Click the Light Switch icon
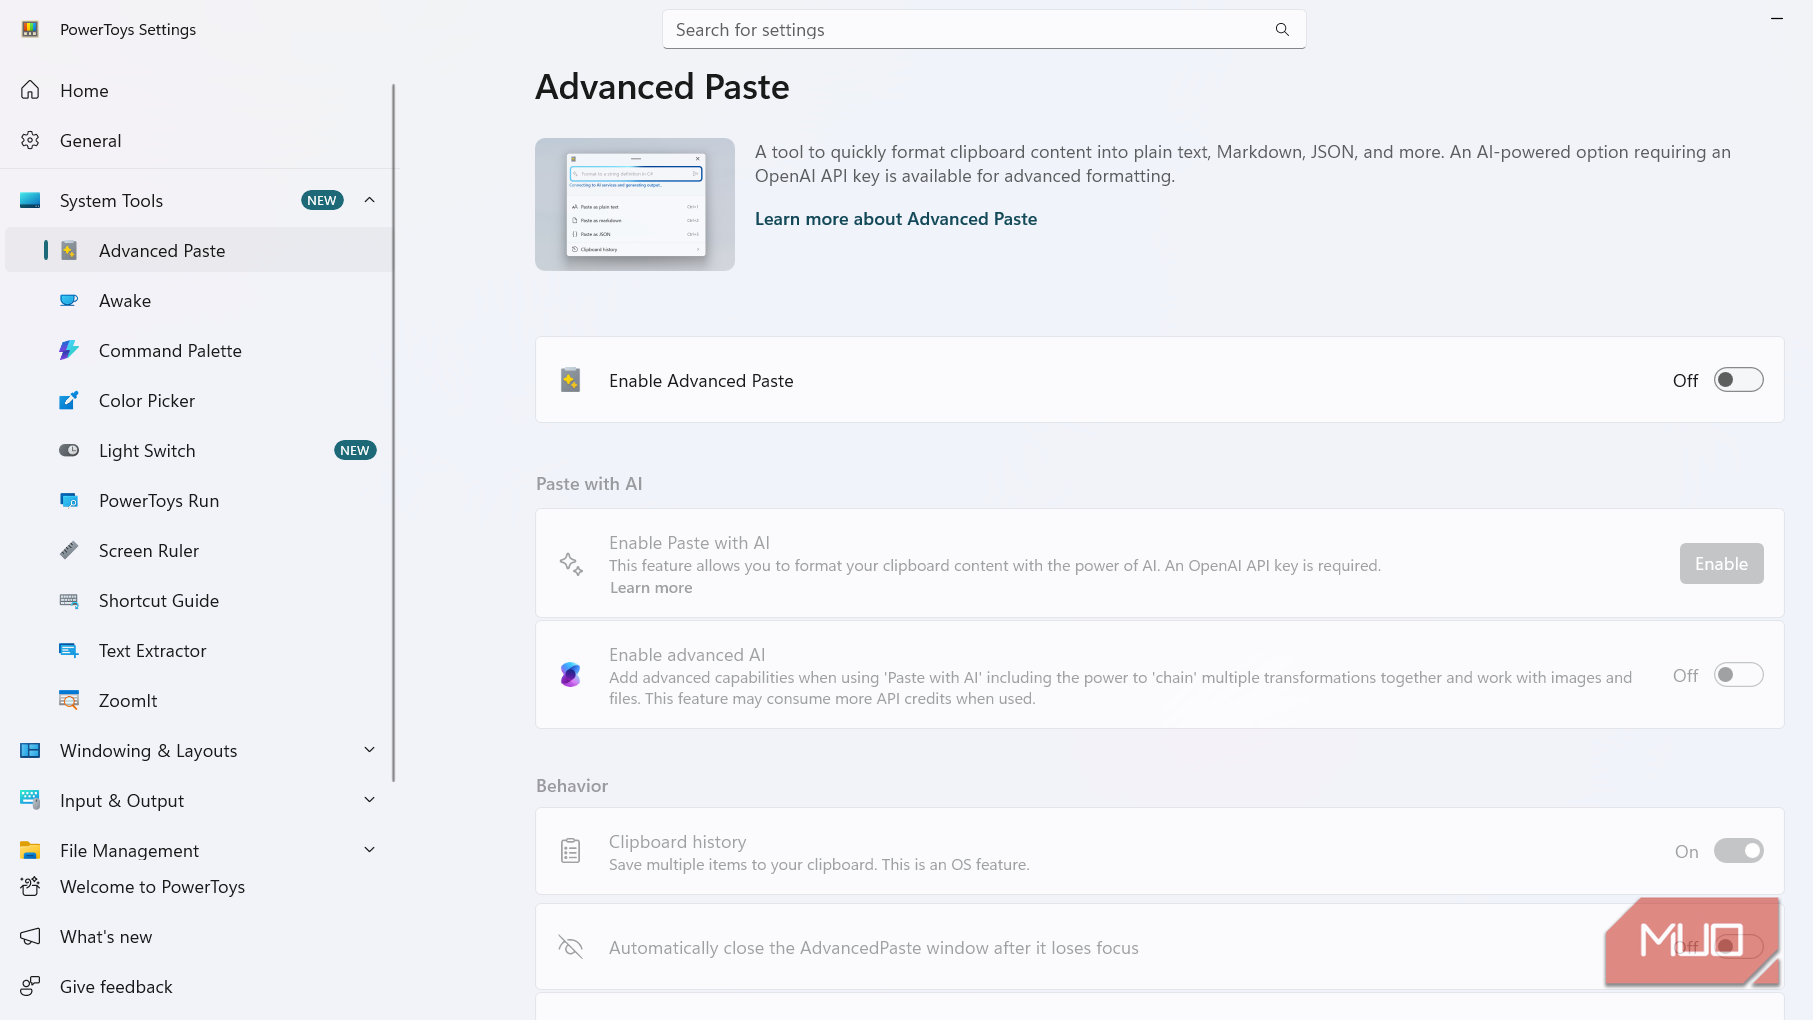 pos(69,450)
